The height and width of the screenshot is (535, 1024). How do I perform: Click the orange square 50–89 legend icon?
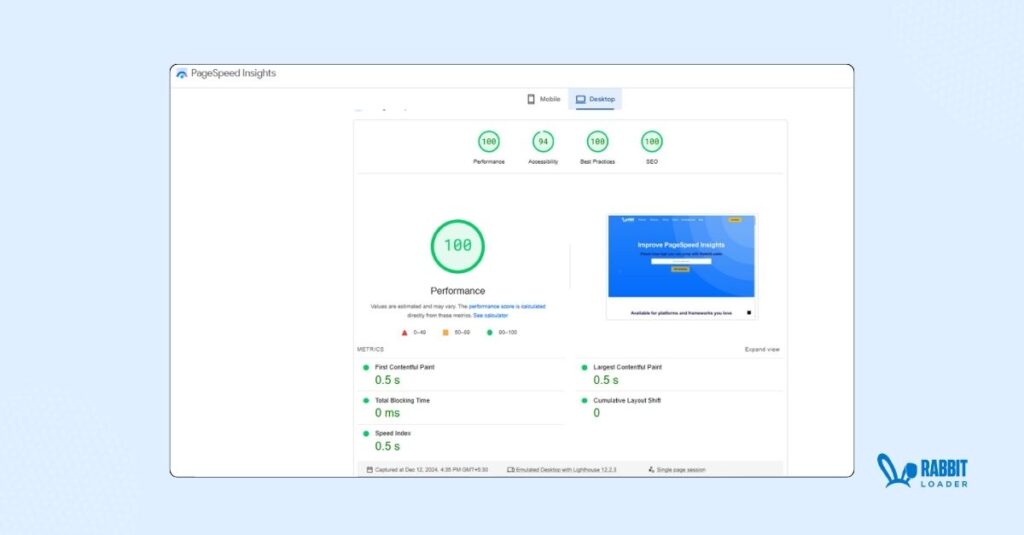pyautogui.click(x=445, y=332)
